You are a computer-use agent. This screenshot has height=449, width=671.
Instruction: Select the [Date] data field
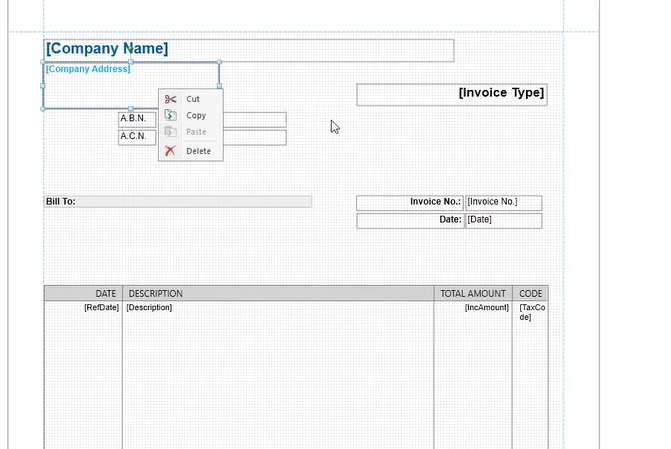click(x=503, y=220)
